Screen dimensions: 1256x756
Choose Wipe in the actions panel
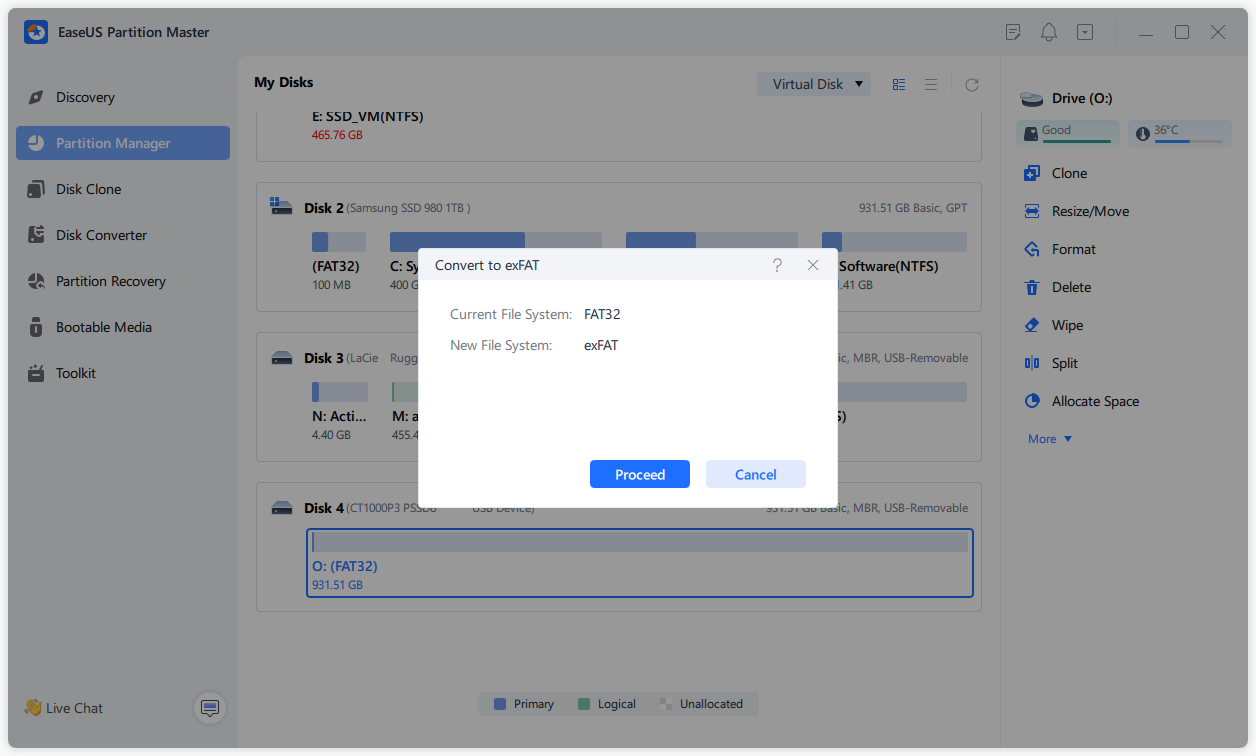point(1067,325)
